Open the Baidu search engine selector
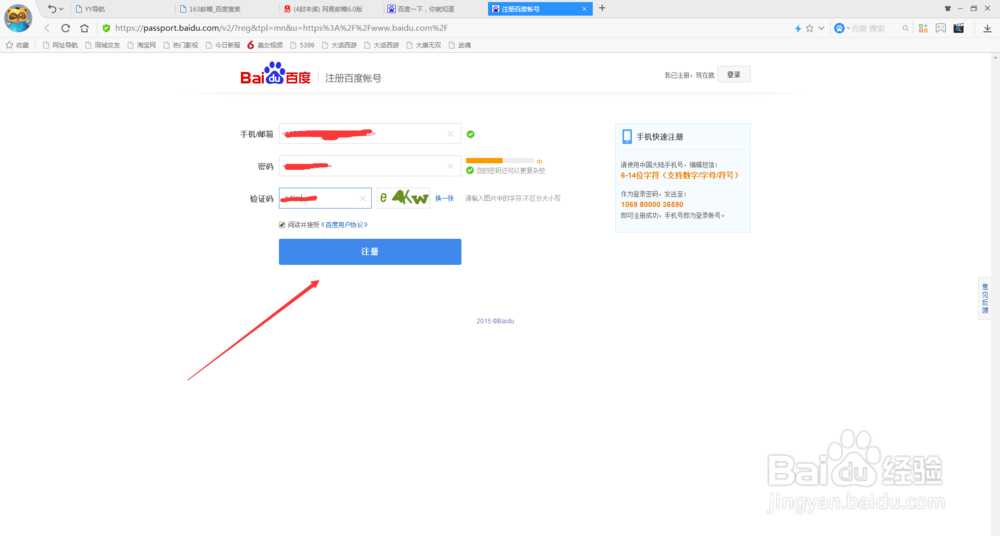The image size is (1000, 536). click(841, 28)
